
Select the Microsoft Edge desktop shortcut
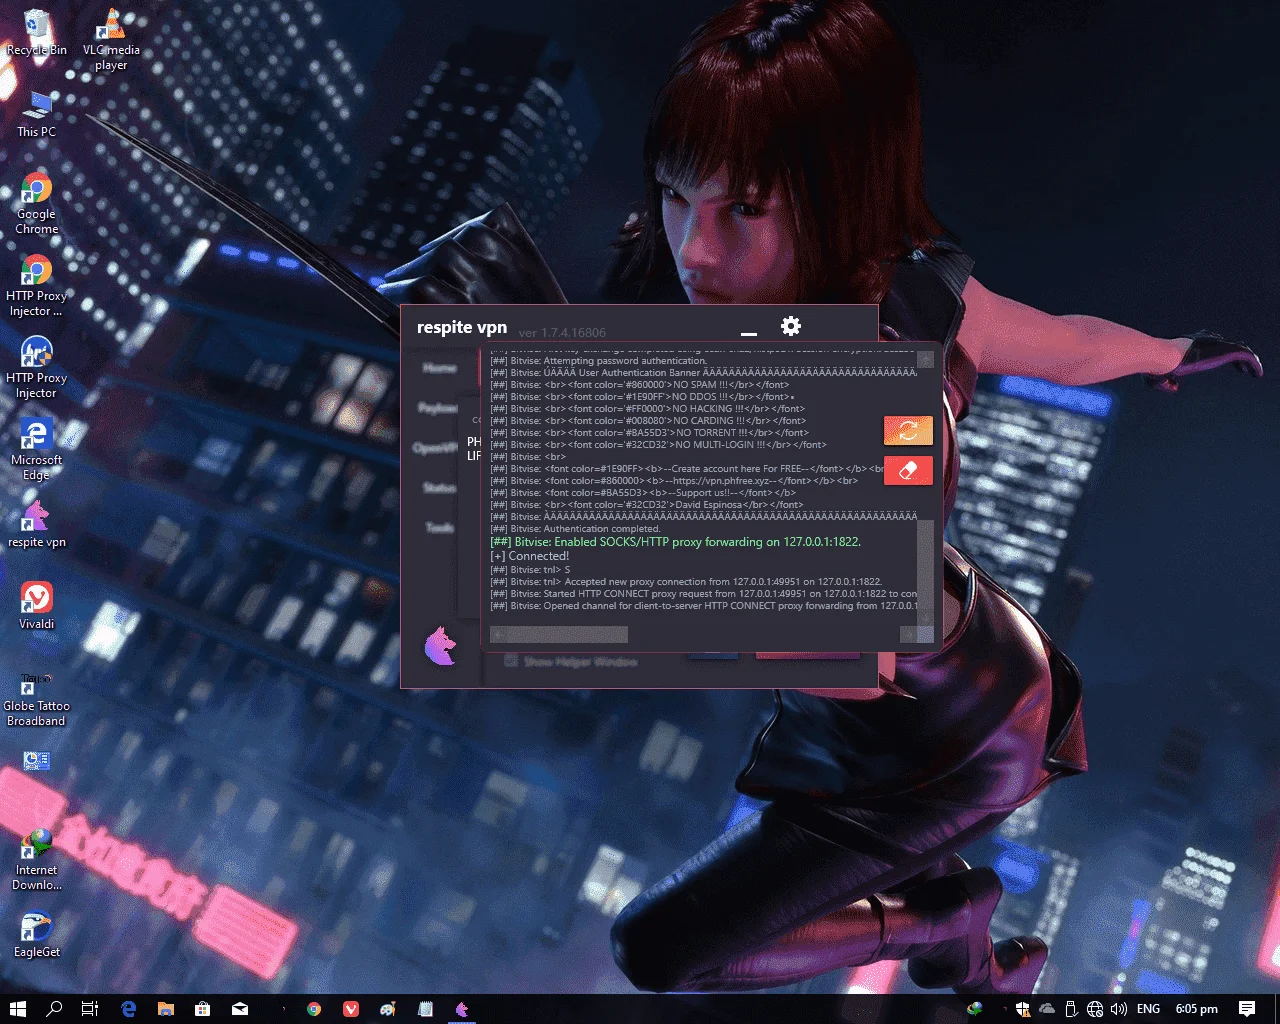(x=36, y=450)
